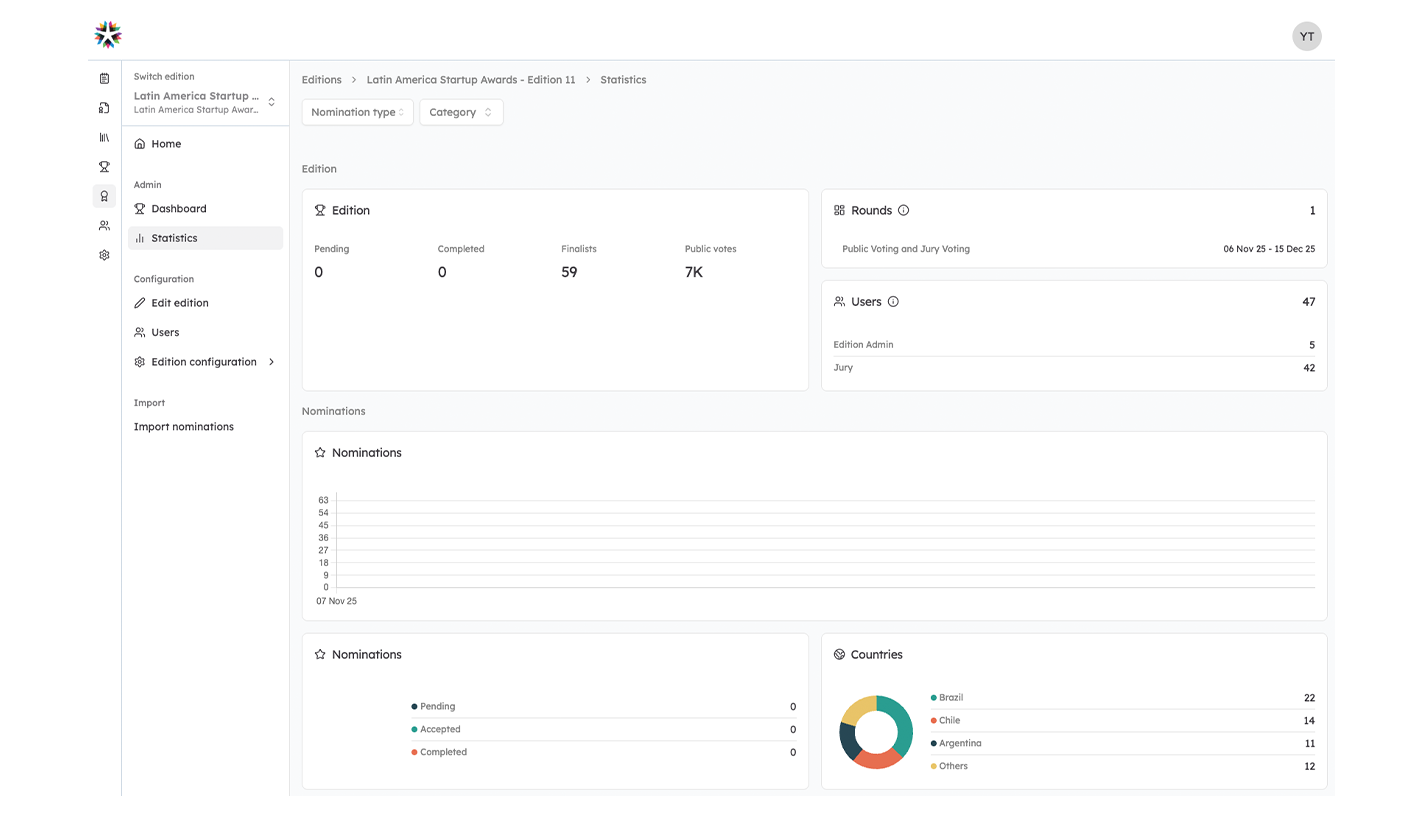Expand the Edition configuration submenu

tap(205, 362)
